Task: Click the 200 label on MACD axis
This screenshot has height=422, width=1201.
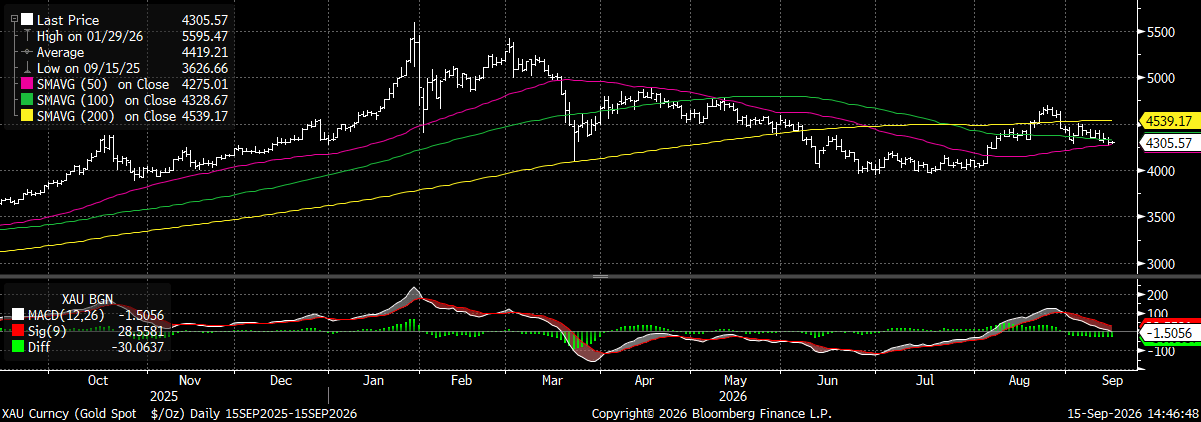Action: click(1159, 295)
